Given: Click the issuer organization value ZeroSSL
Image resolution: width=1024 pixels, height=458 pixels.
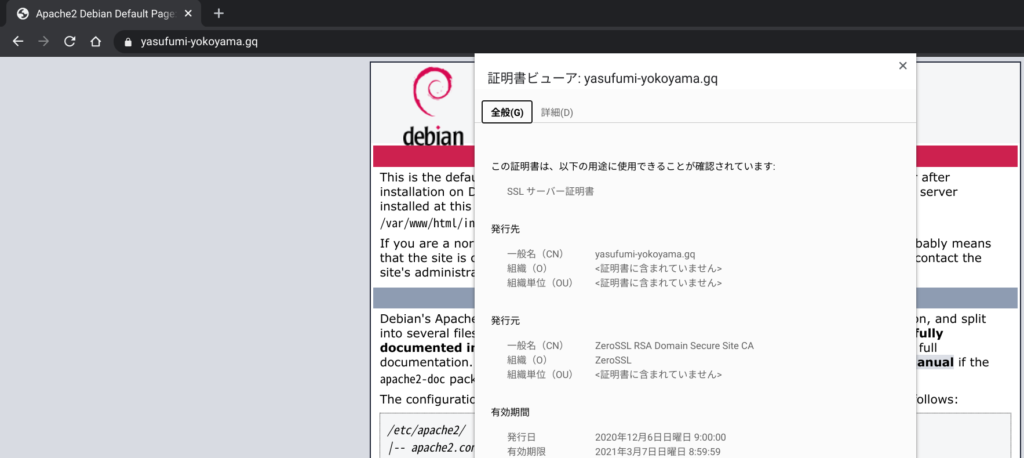Looking at the screenshot, I should click(x=613, y=360).
